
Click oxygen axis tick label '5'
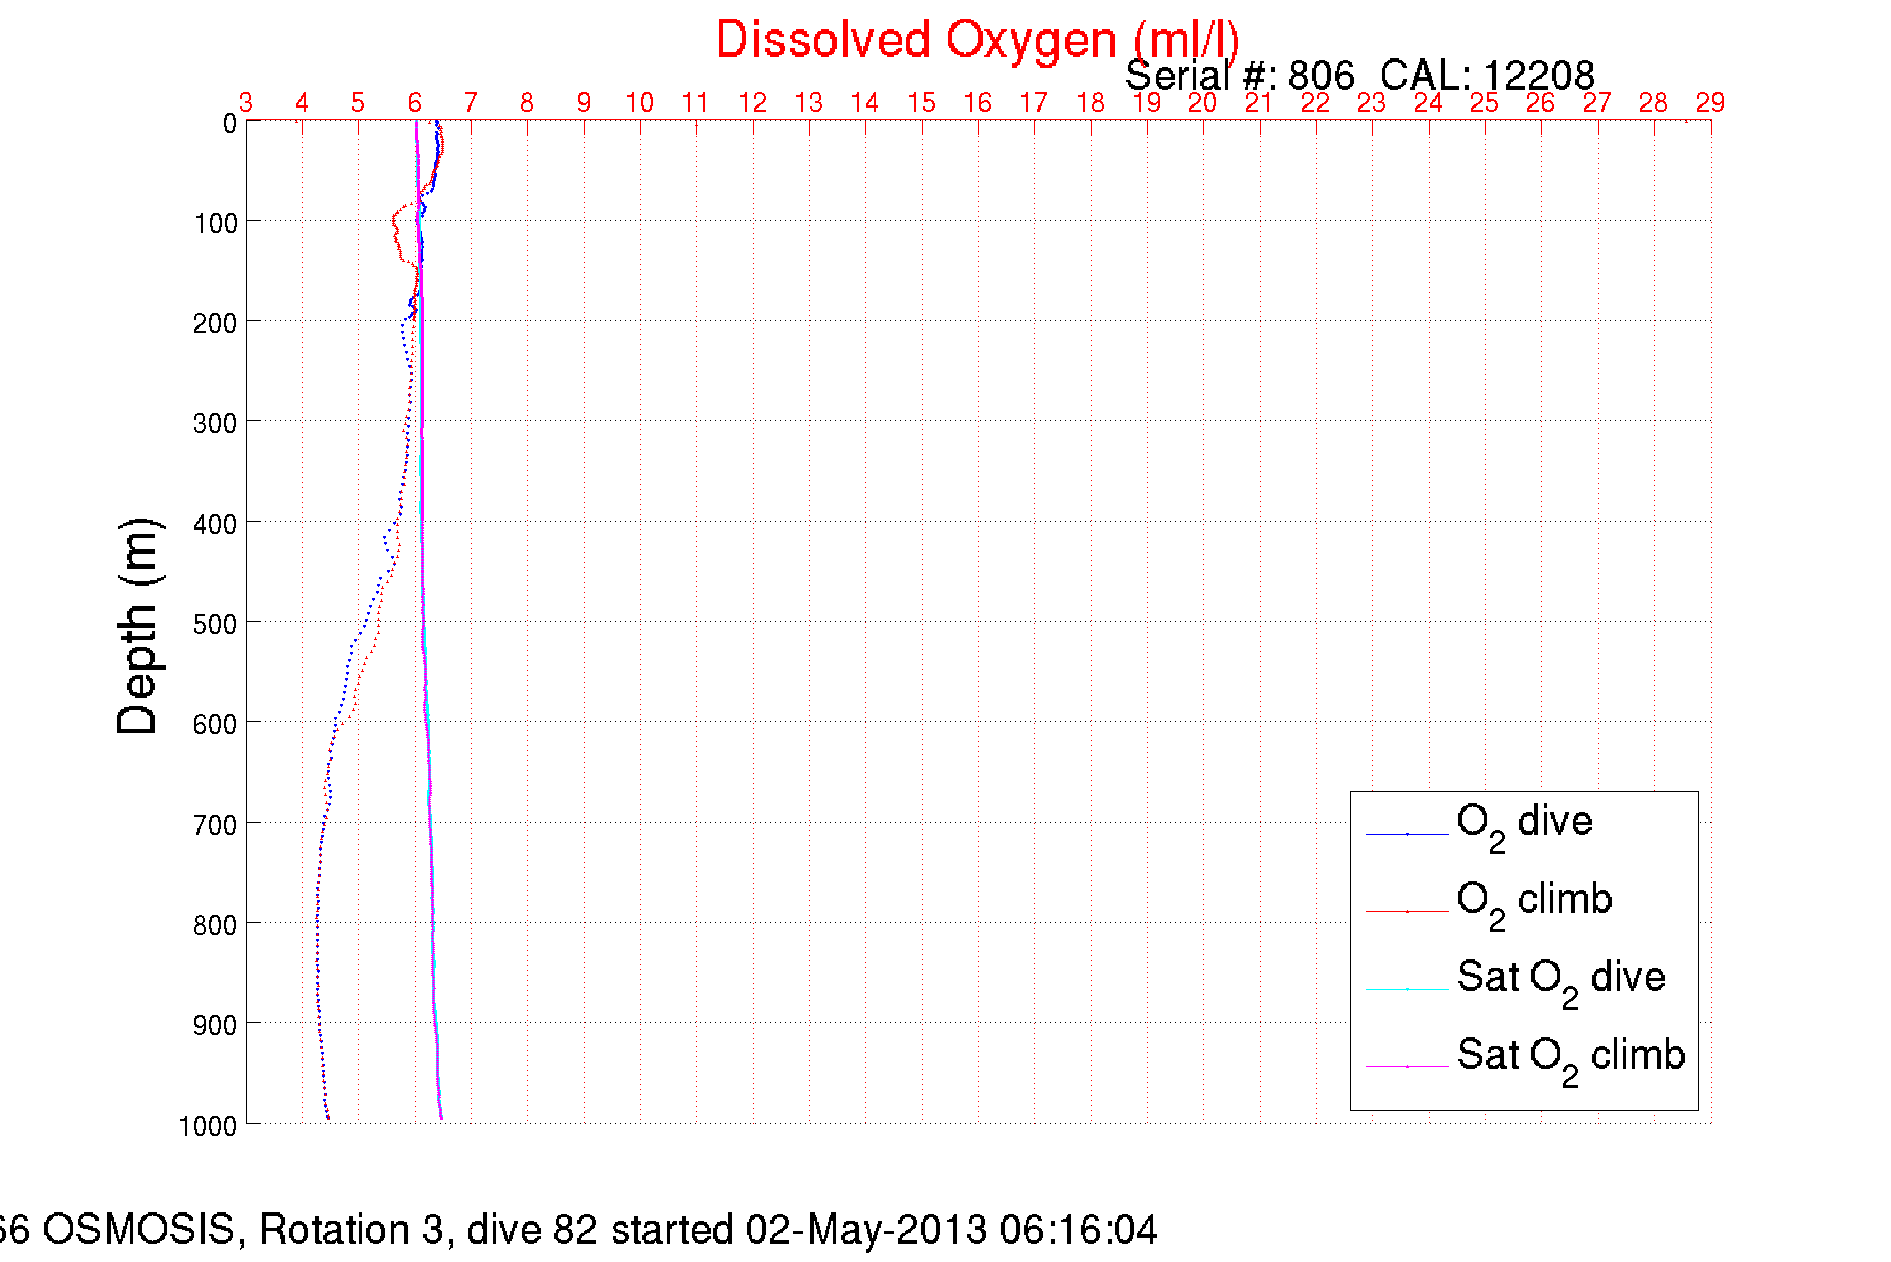click(358, 102)
